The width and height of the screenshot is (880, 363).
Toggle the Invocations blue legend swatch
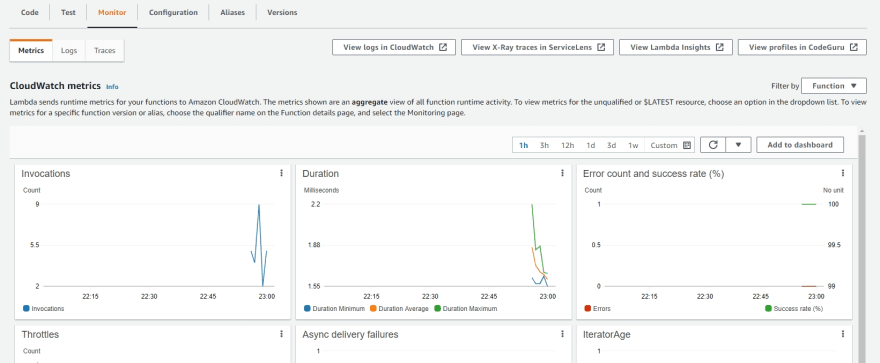point(26,309)
